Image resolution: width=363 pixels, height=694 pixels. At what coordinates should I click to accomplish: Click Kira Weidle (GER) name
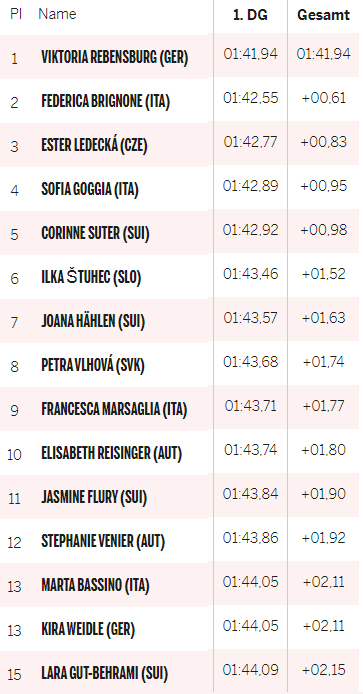(x=88, y=629)
